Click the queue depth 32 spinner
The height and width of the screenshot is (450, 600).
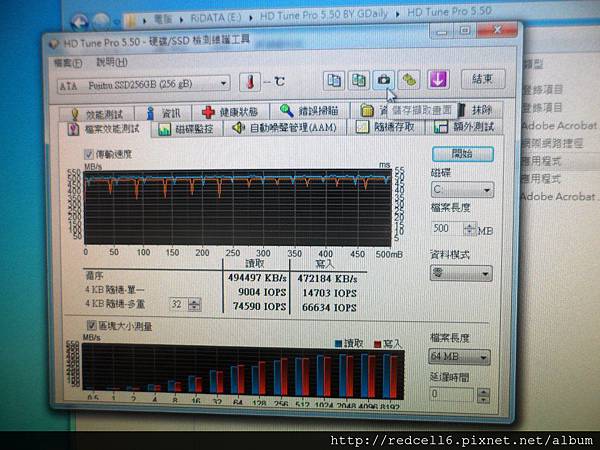pyautogui.click(x=194, y=305)
